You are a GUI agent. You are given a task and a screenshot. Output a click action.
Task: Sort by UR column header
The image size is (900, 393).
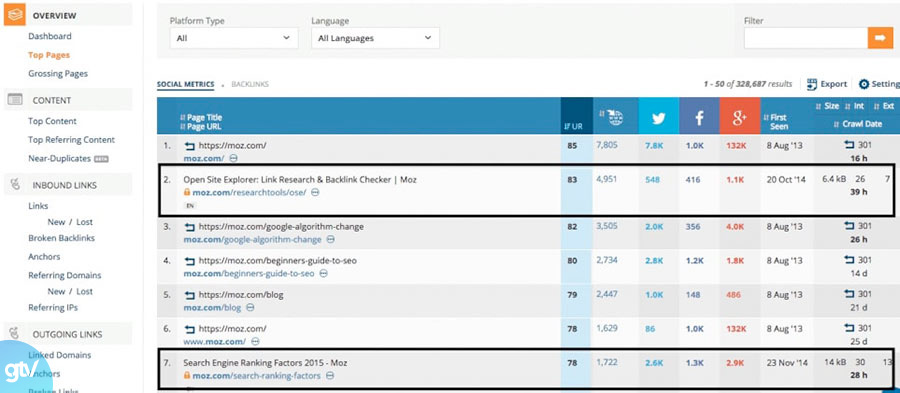click(x=574, y=127)
